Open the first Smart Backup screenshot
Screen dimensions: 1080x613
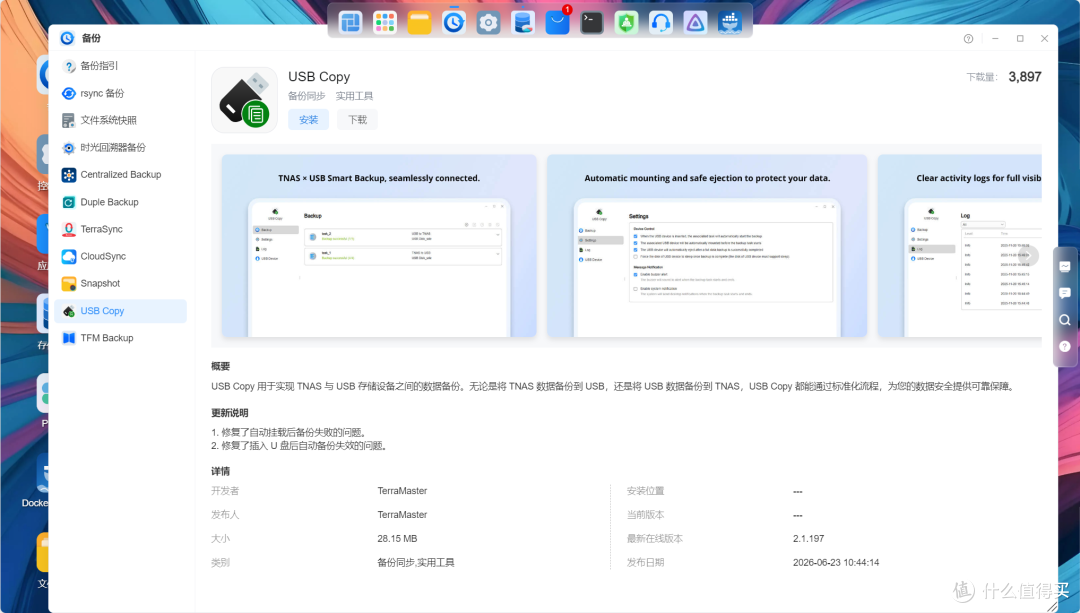[379, 246]
